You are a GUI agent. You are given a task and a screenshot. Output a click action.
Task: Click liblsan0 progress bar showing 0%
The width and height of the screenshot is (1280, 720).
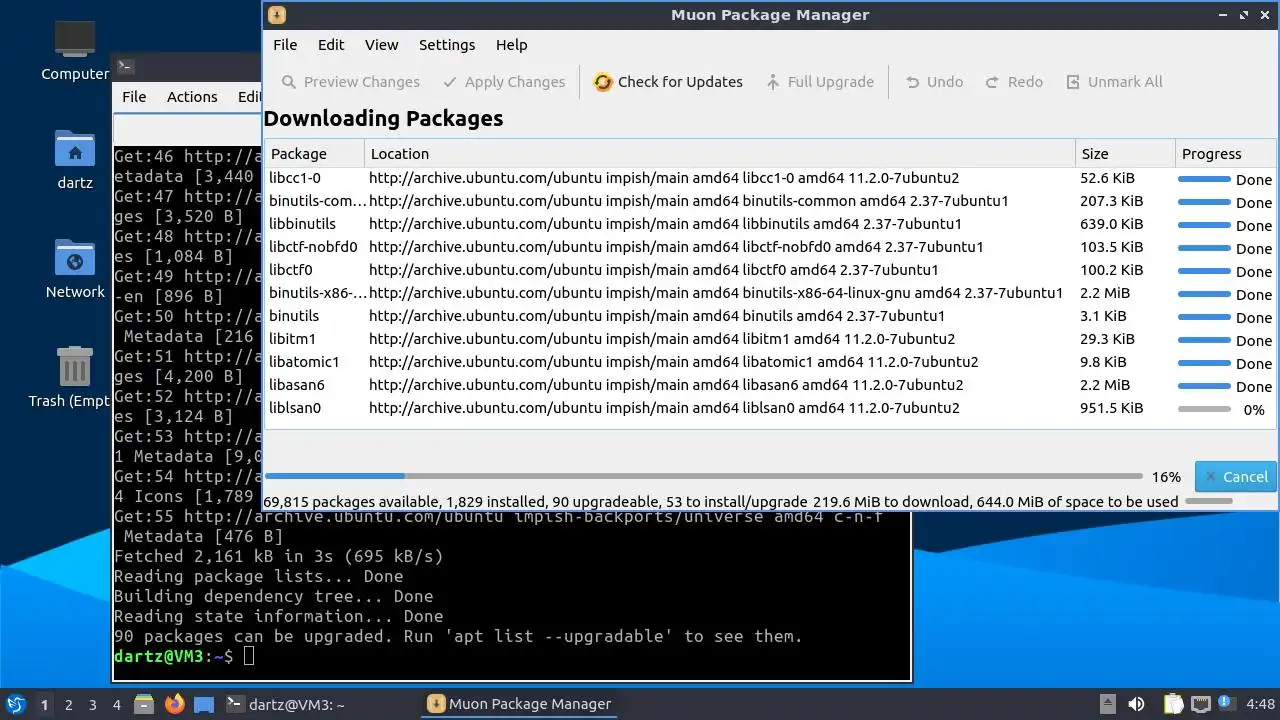coord(1204,409)
